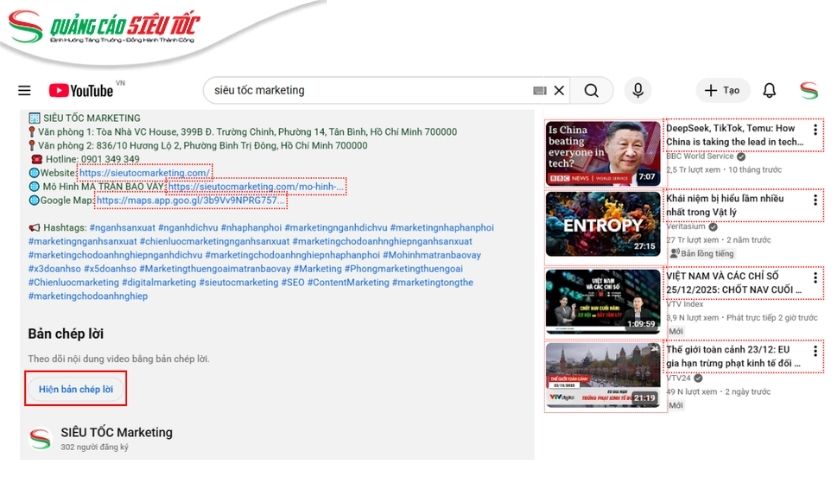Screen dimensions: 840x480
Task: Open DeepSeek, TikTok, Temu video title
Action: (734, 135)
